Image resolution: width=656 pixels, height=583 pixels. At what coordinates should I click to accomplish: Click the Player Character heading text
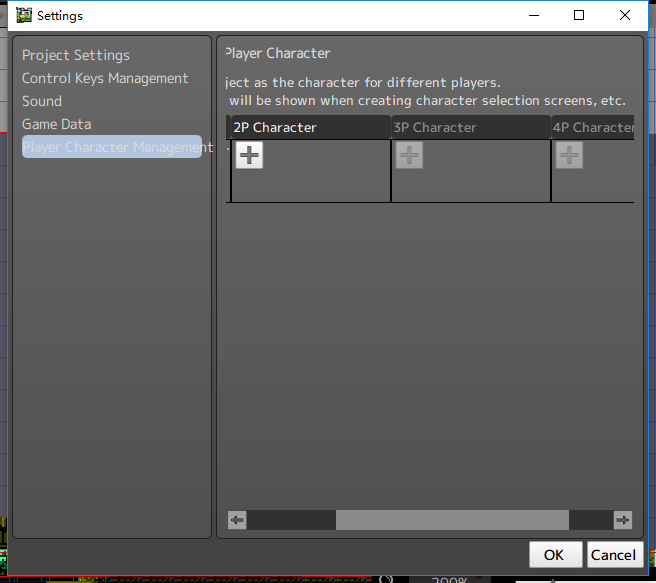point(278,54)
